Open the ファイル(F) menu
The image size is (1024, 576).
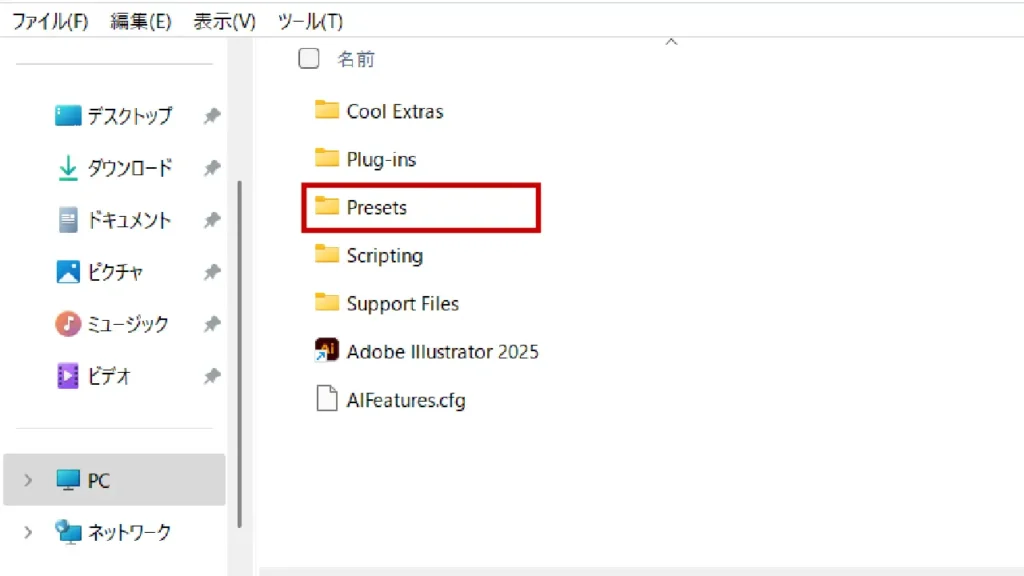pos(50,21)
